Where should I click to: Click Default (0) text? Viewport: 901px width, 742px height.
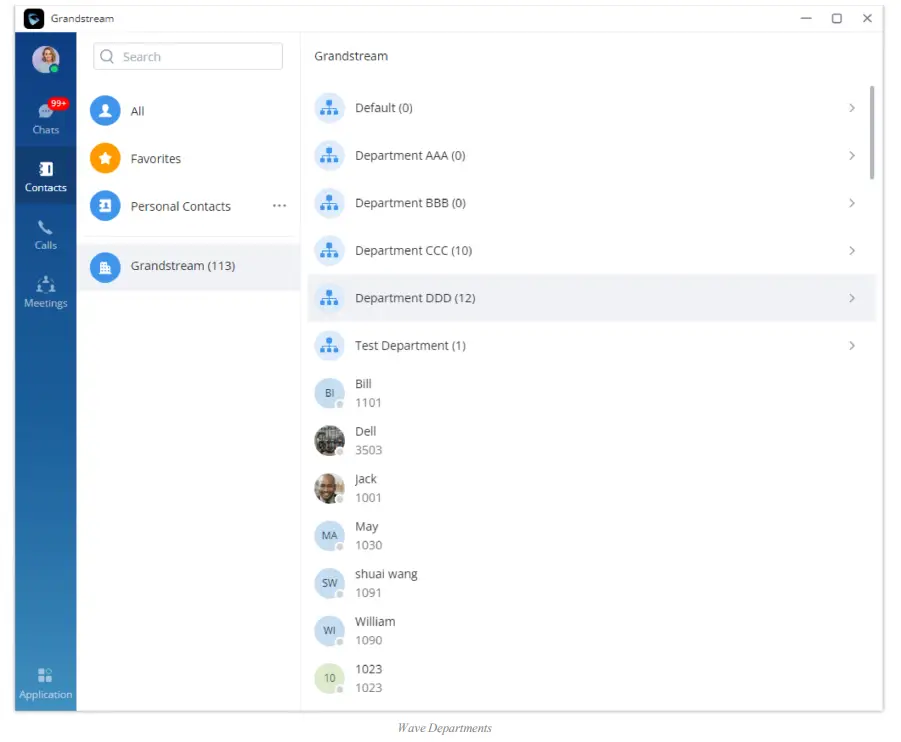[384, 108]
